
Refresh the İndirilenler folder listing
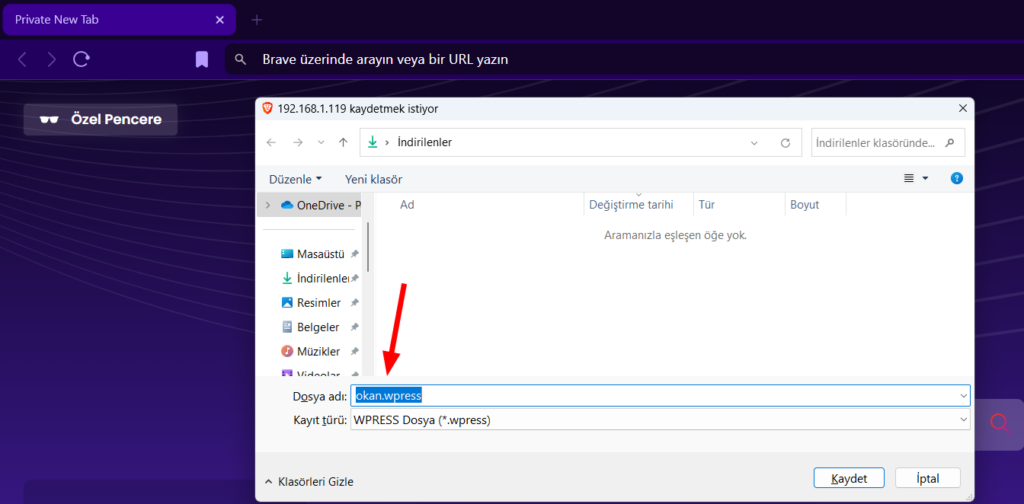(785, 143)
